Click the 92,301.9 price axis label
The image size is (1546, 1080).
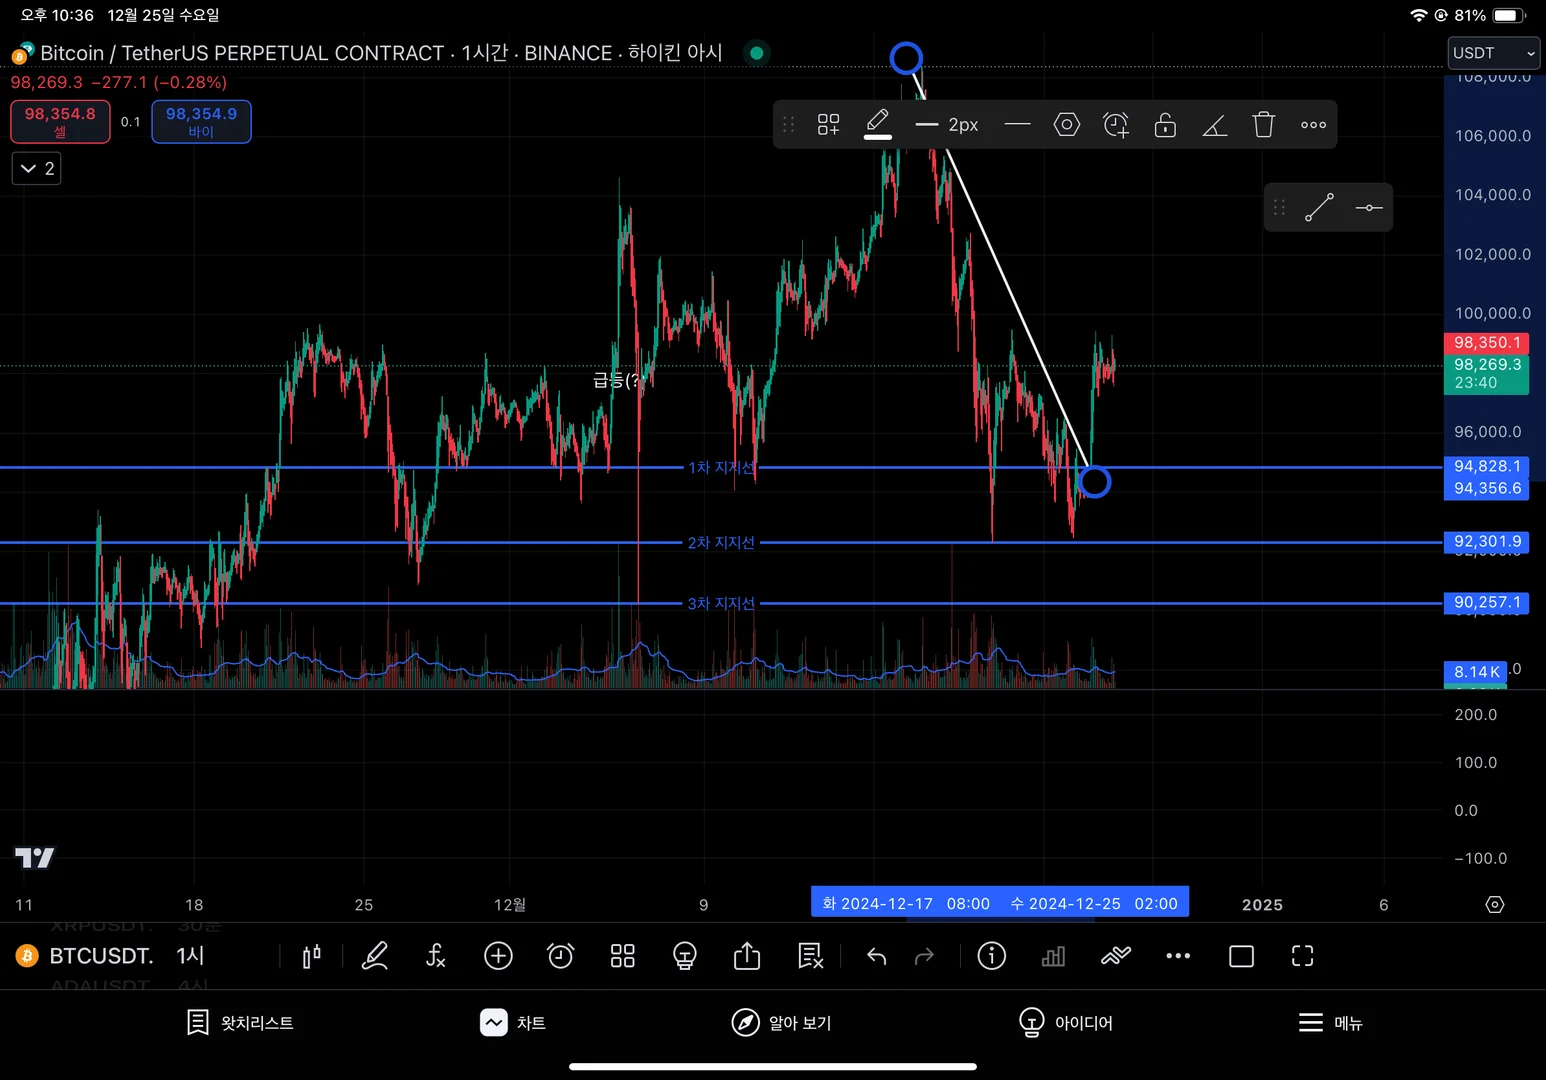pyautogui.click(x=1487, y=541)
